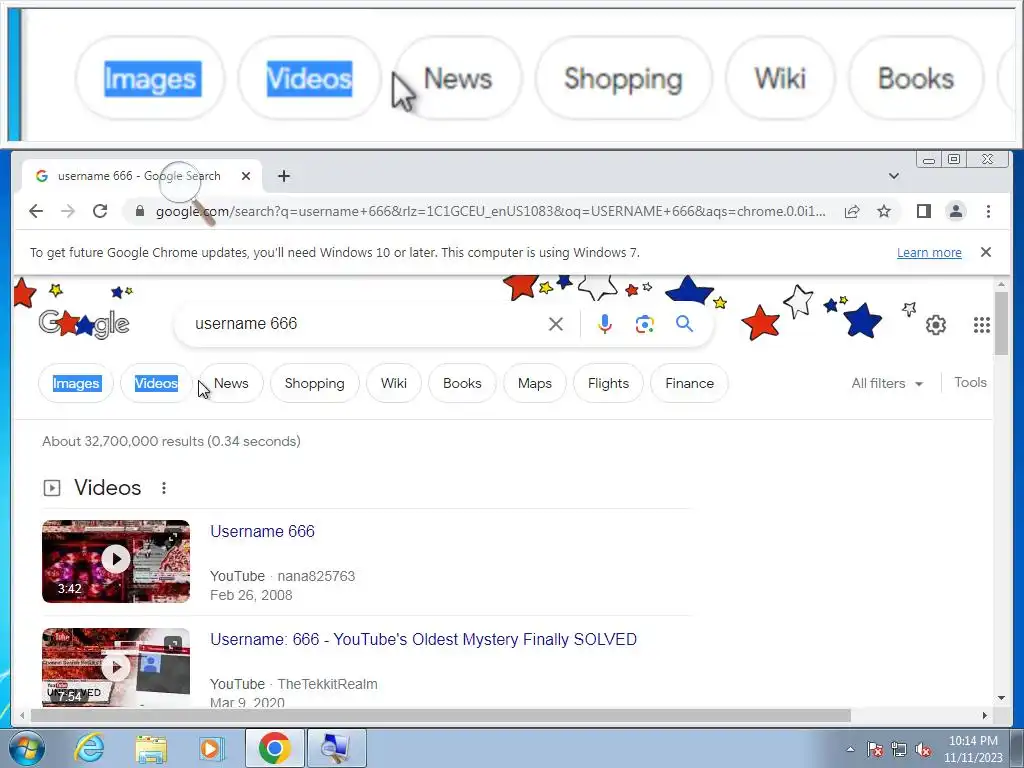1024x768 pixels.
Task: Dismiss the Chrome update notification bar
Action: pos(986,252)
